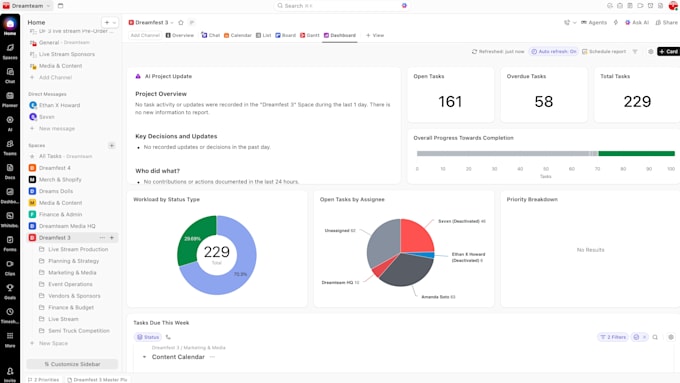Click the green completion progress bar segment

click(636, 153)
